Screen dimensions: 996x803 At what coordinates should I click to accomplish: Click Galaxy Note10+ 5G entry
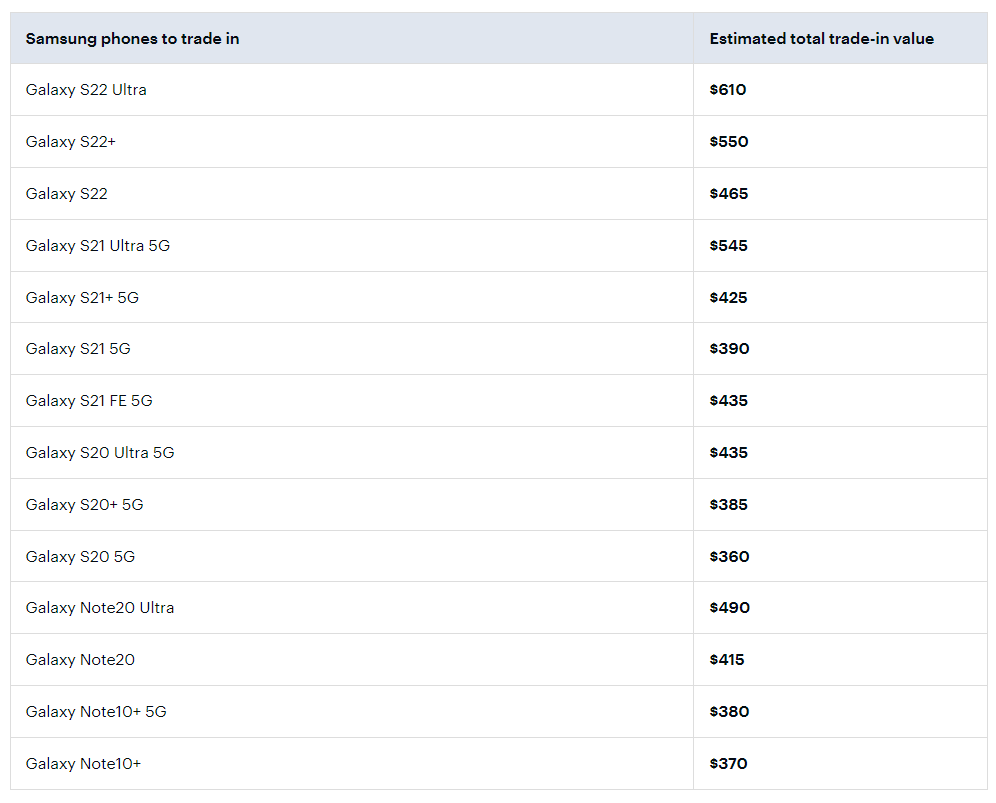tap(96, 712)
